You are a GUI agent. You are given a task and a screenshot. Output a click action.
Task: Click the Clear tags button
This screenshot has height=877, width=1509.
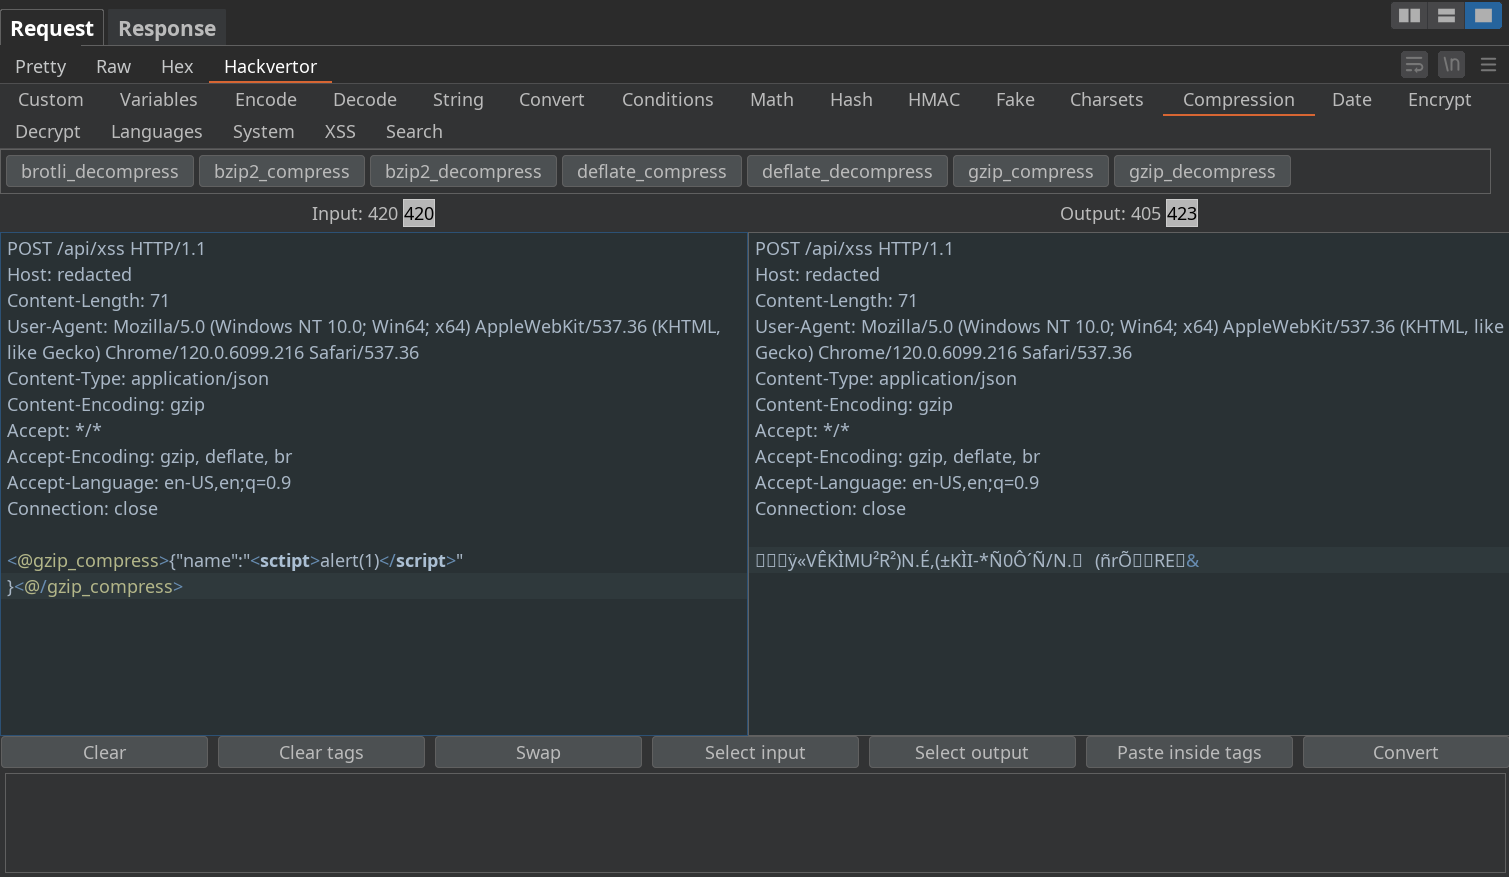click(x=321, y=753)
